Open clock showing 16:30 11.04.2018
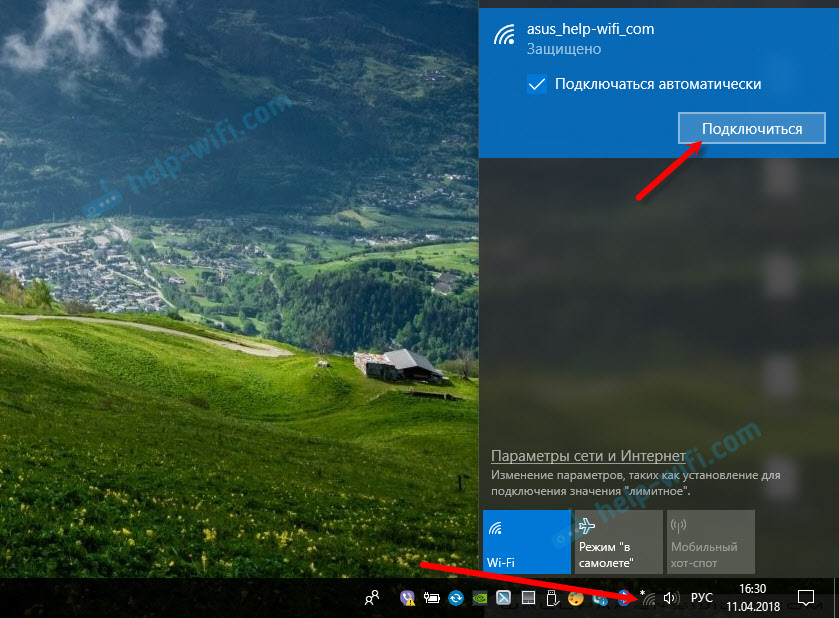Viewport: 839px width, 618px height. tap(753, 598)
